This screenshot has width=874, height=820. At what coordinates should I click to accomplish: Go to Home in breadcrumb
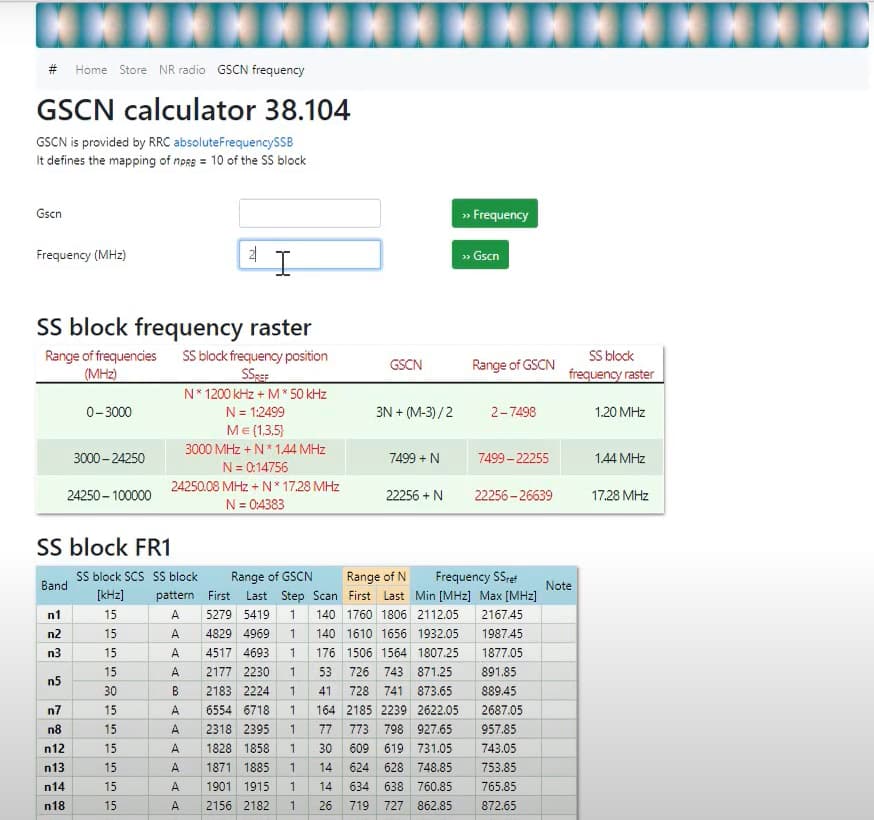point(91,70)
